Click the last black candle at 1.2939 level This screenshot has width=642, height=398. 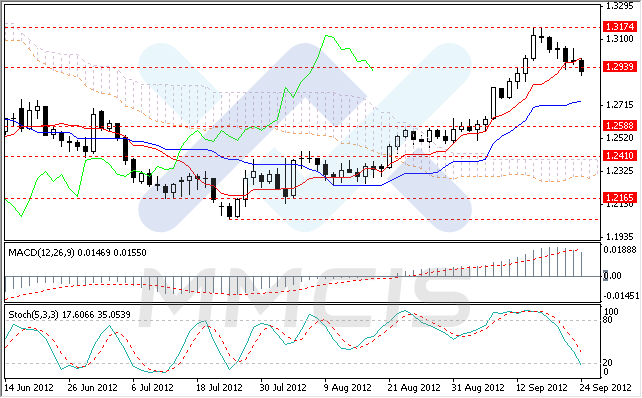coord(581,66)
